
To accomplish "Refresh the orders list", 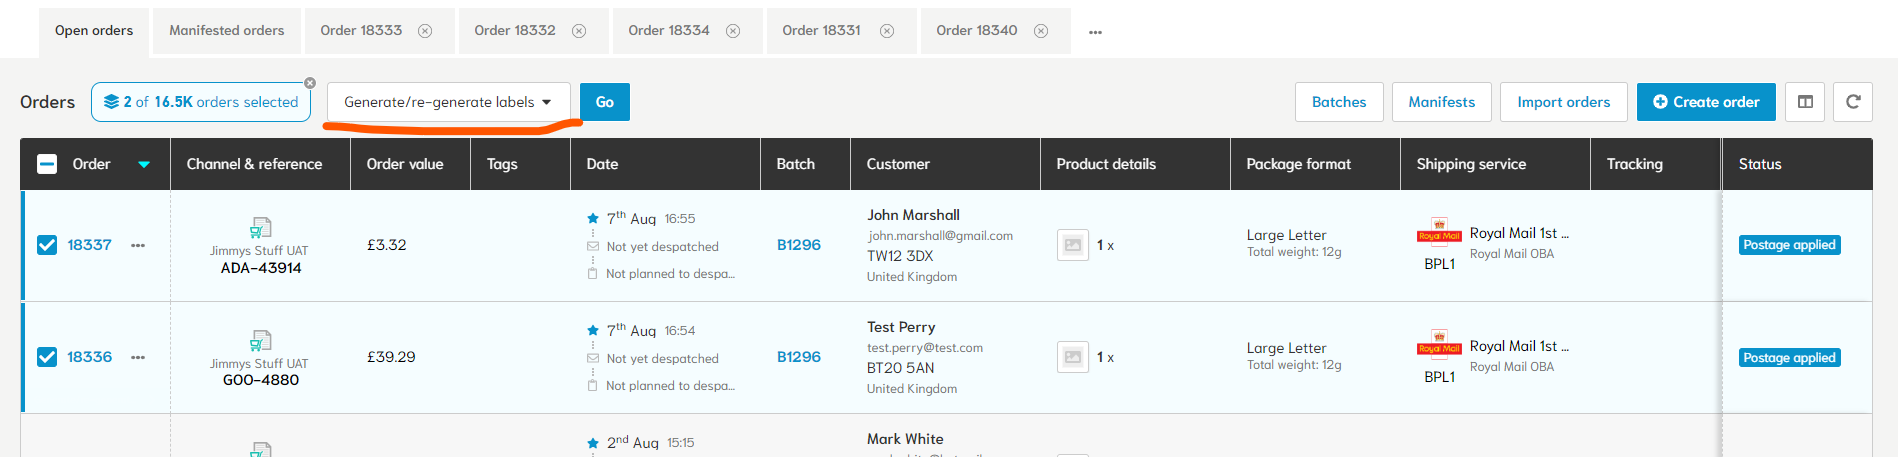I will (1853, 102).
